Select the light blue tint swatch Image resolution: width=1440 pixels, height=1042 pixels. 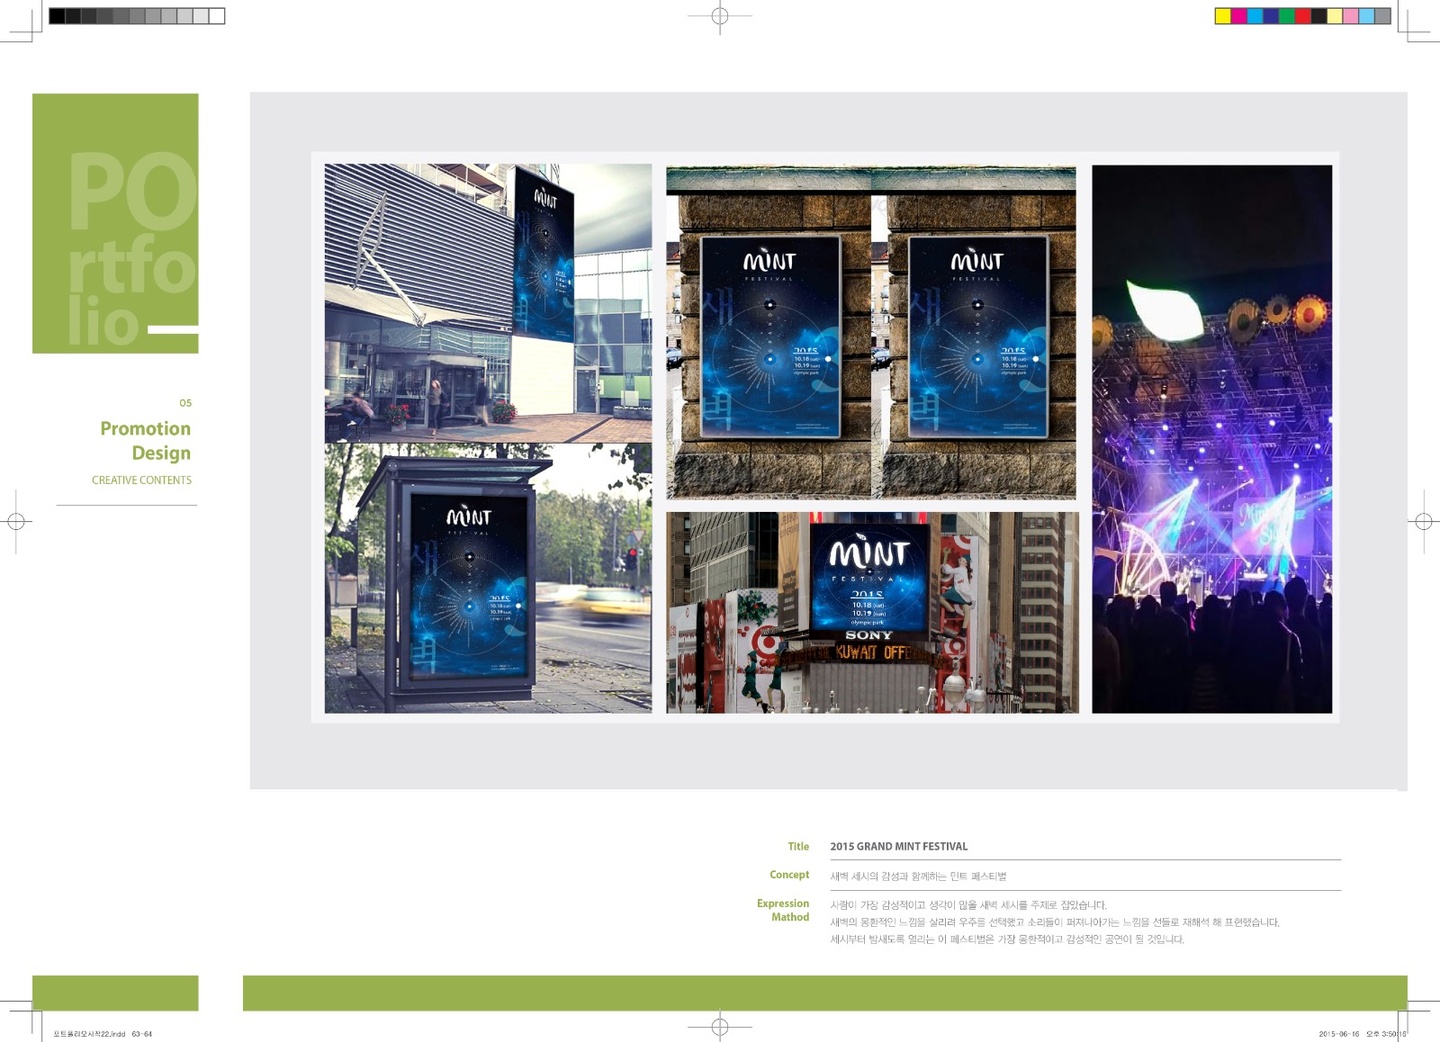(x=1366, y=16)
